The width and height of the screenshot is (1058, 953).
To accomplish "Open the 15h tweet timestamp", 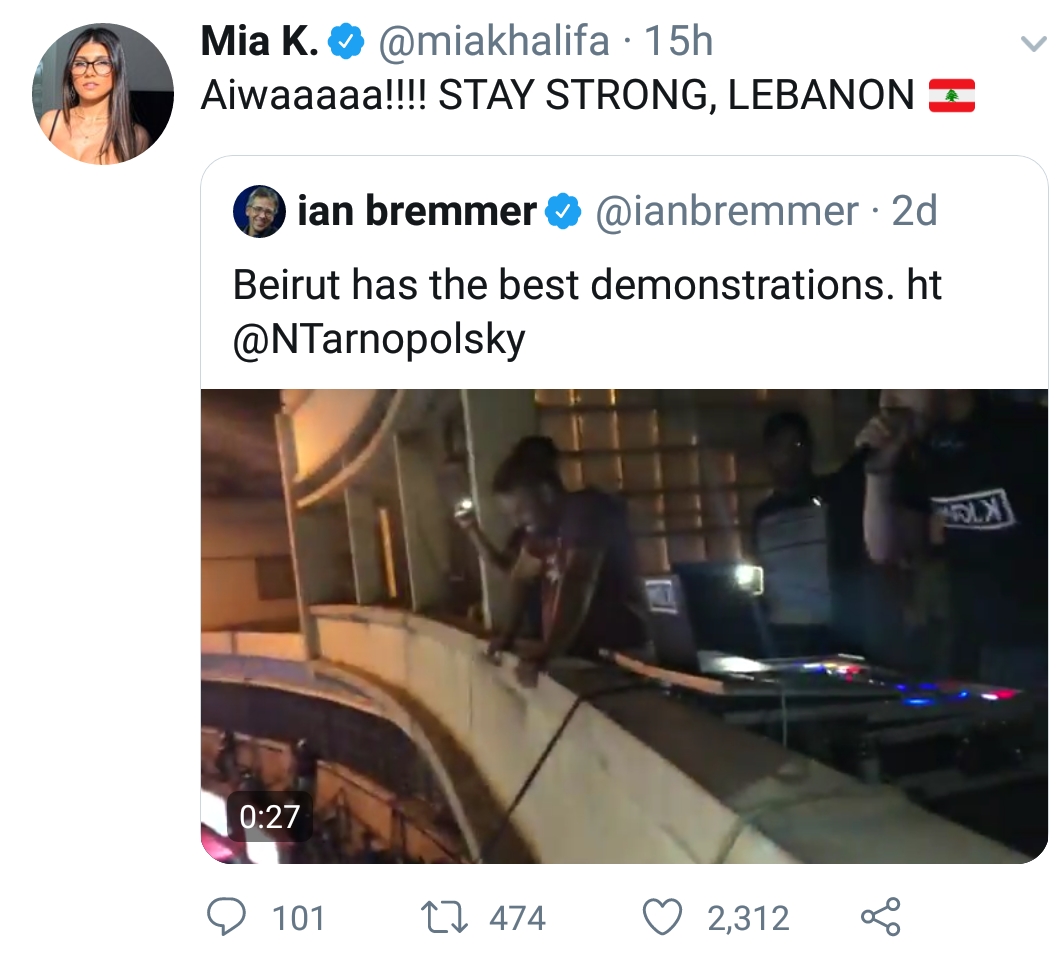I will pos(678,41).
